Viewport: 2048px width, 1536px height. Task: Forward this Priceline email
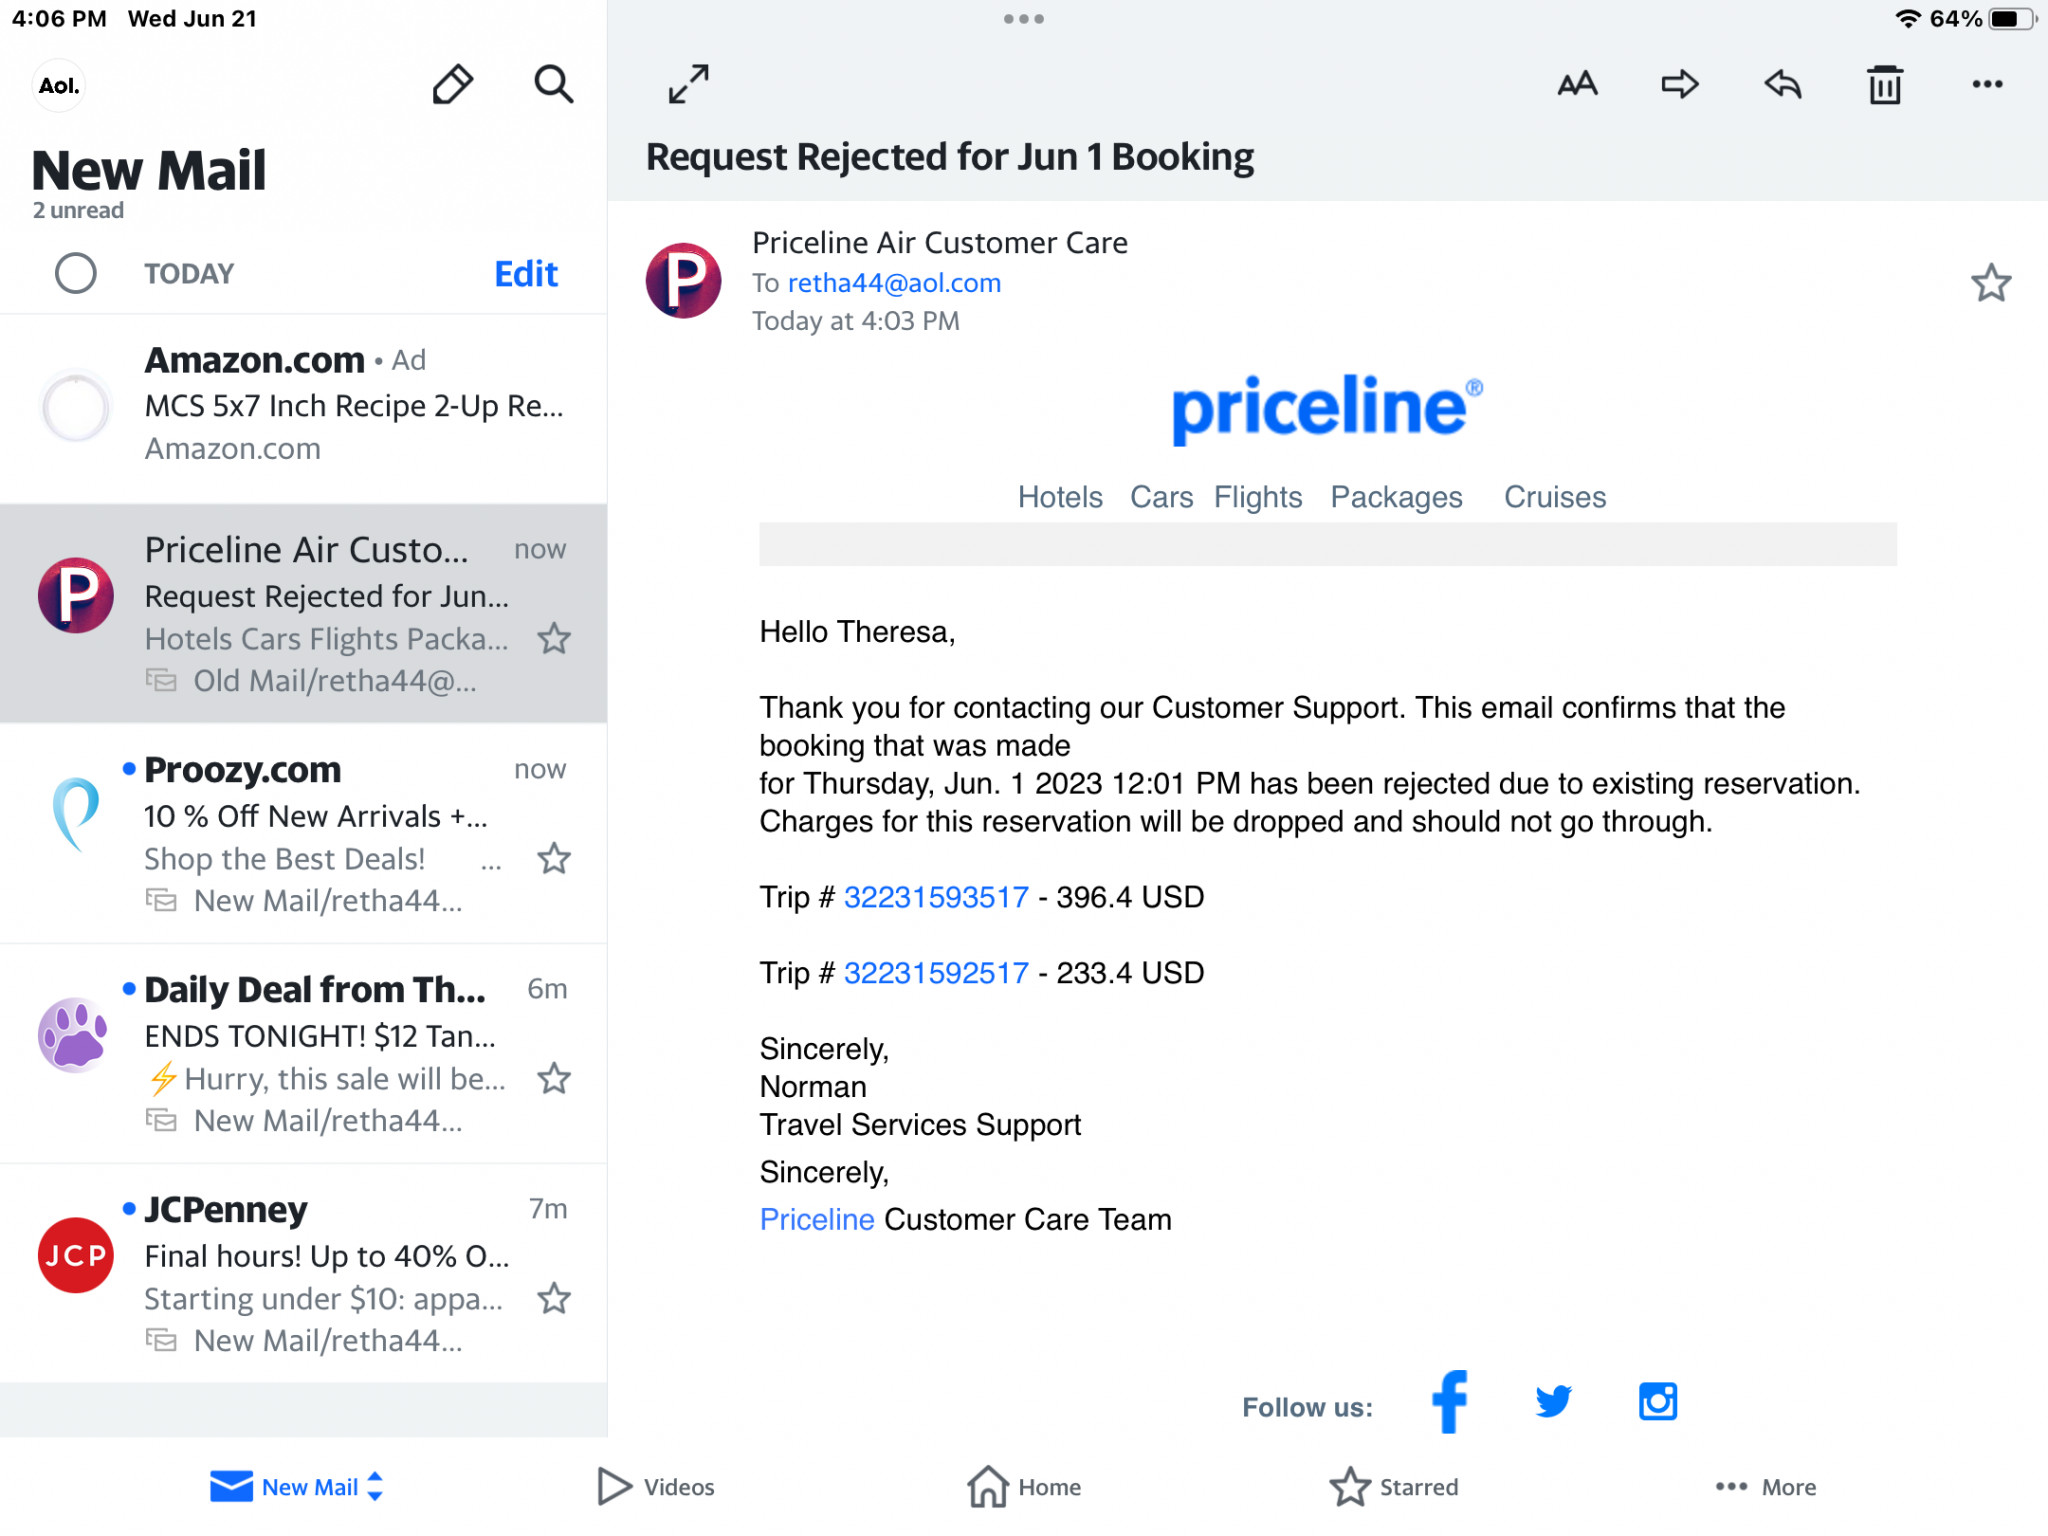[1680, 84]
